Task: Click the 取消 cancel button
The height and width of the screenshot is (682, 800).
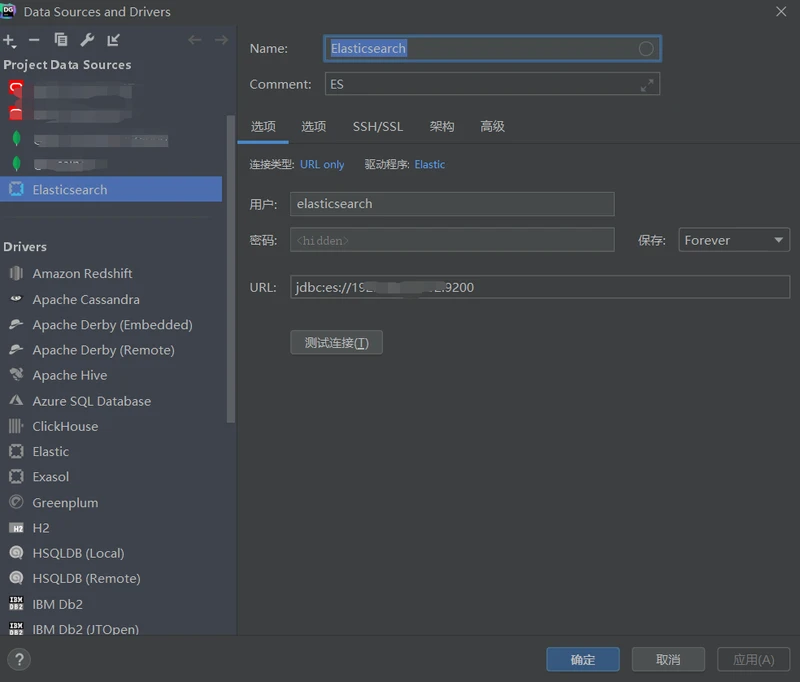Action: pos(668,660)
